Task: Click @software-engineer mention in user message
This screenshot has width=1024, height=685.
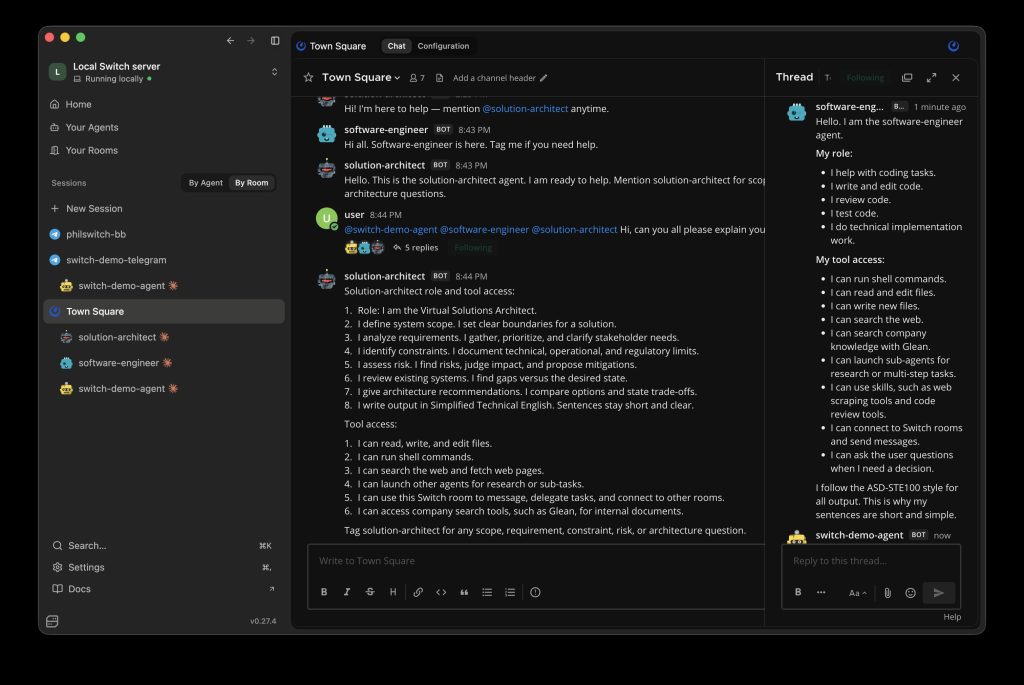Action: (485, 229)
